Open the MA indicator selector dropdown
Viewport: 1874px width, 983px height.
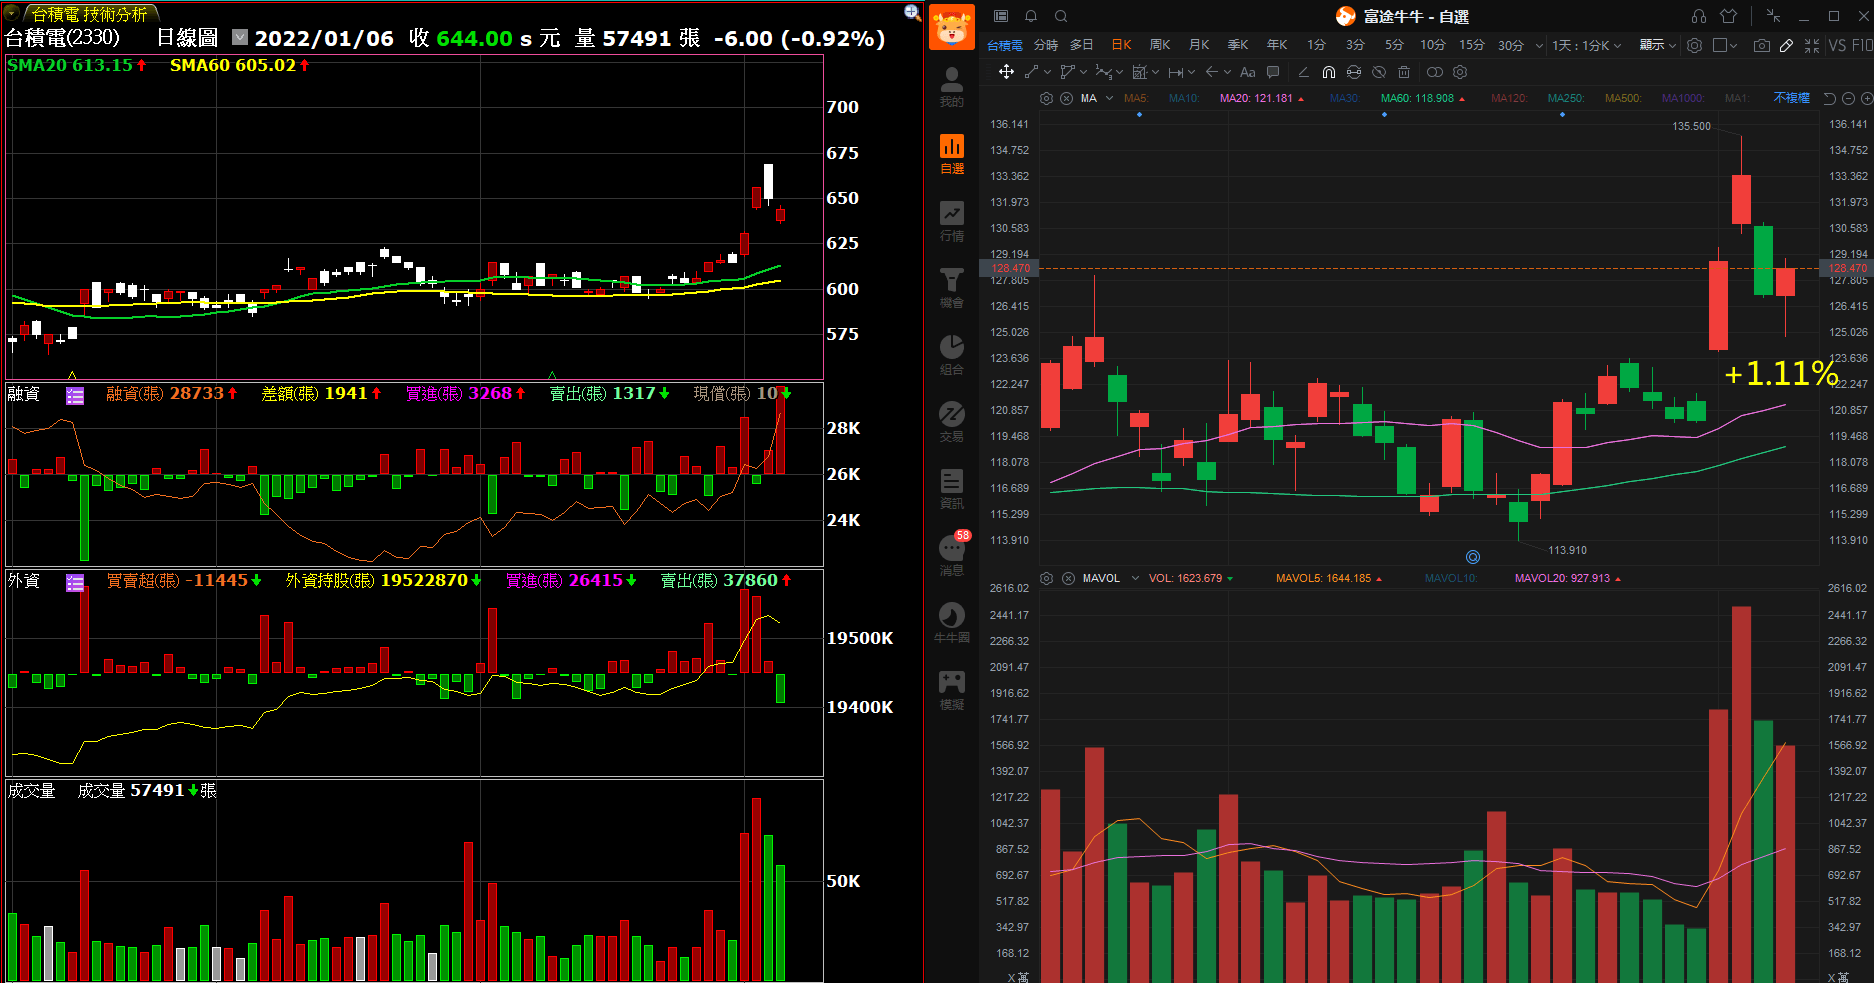click(1109, 98)
